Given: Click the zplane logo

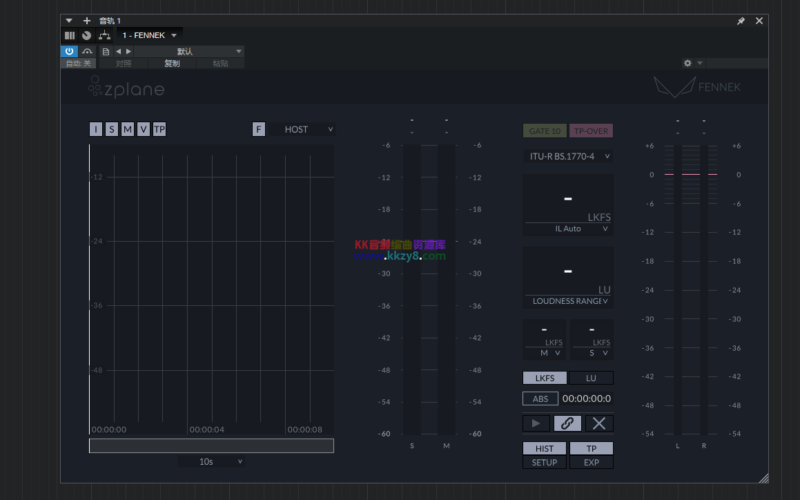Looking at the screenshot, I should [126, 87].
